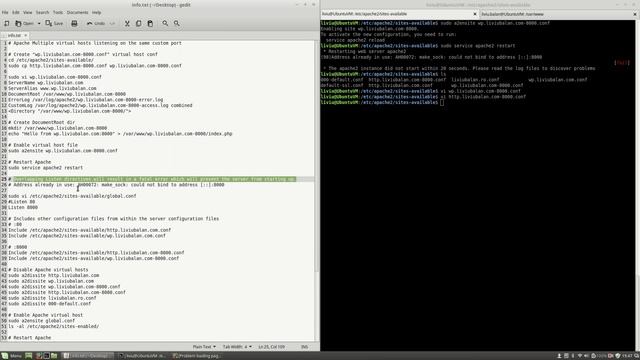Expand the Open recent files arrow

click(39, 24)
